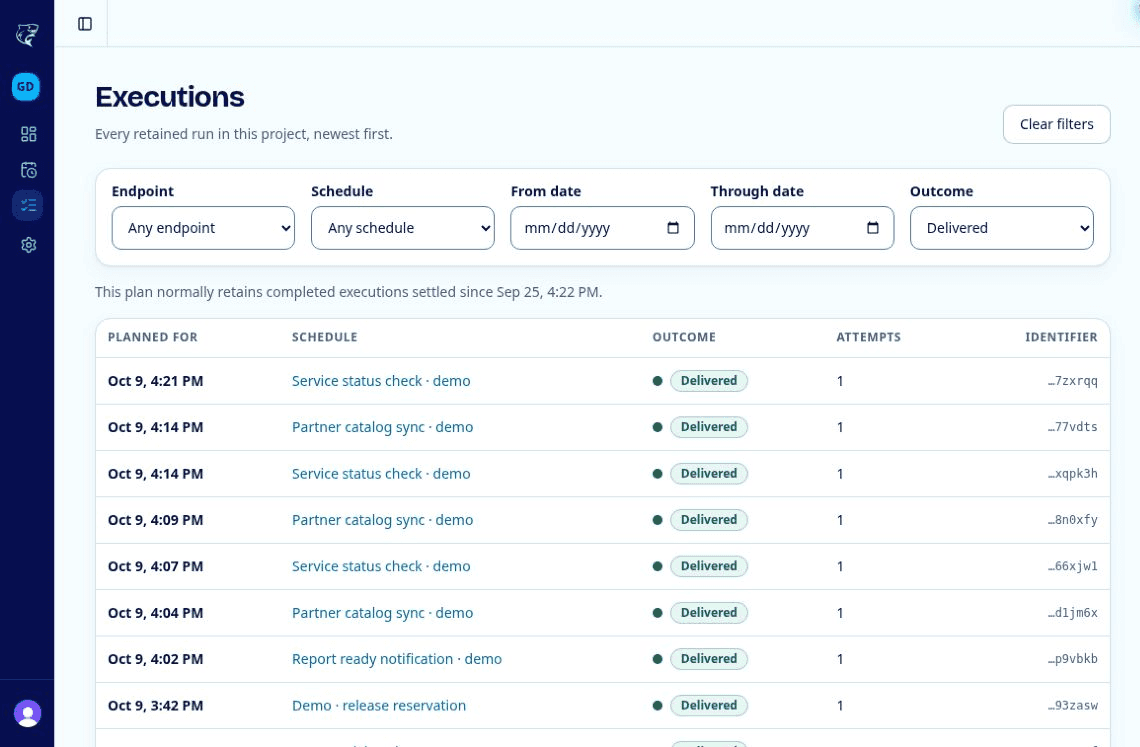Viewport: 1140px width, 747px height.
Task: Open the From date calendar picker icon
Action: click(673, 228)
